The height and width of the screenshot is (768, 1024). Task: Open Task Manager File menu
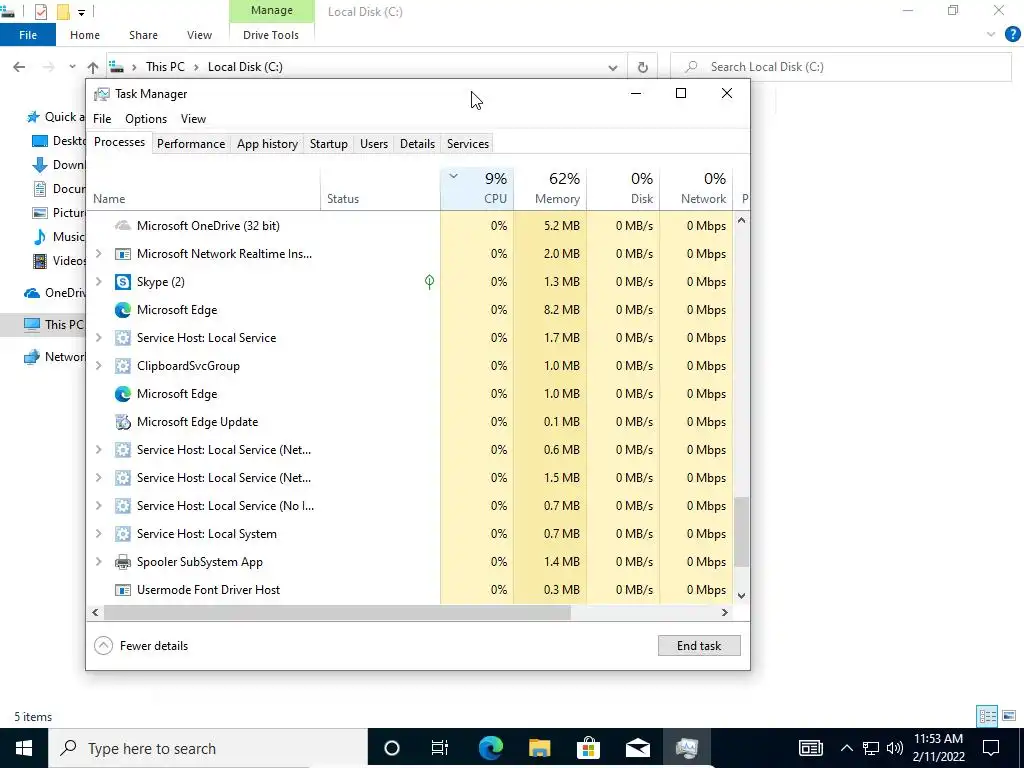(x=102, y=119)
